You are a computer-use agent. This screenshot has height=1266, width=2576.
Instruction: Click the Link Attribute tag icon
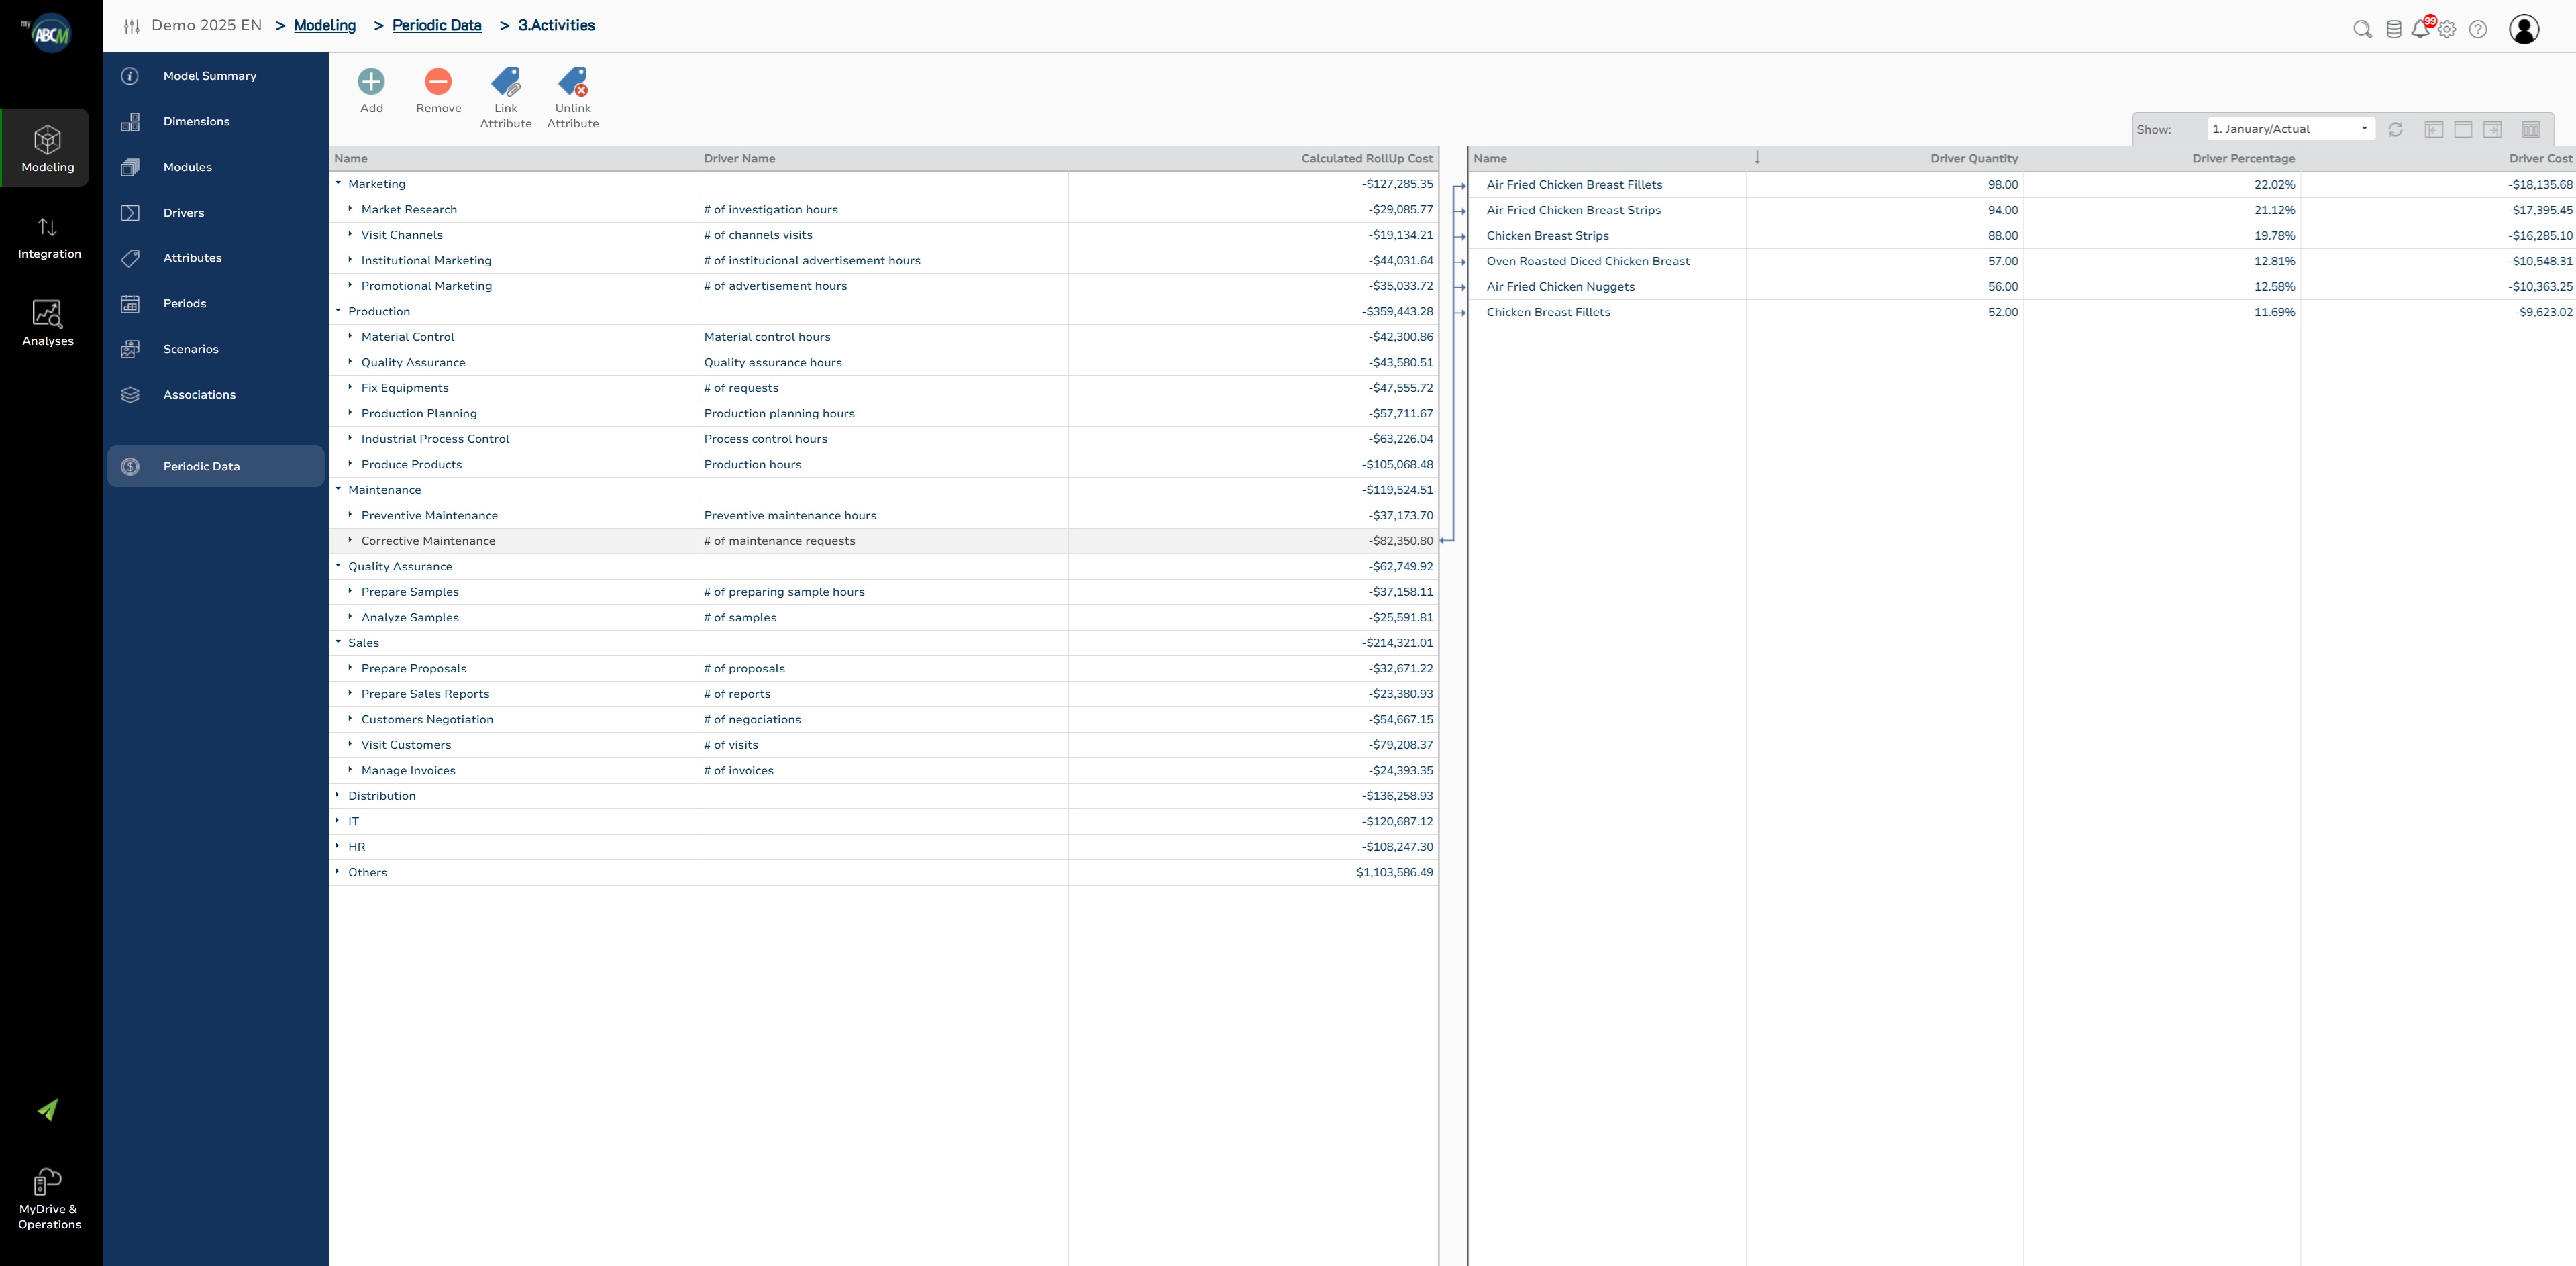(506, 81)
